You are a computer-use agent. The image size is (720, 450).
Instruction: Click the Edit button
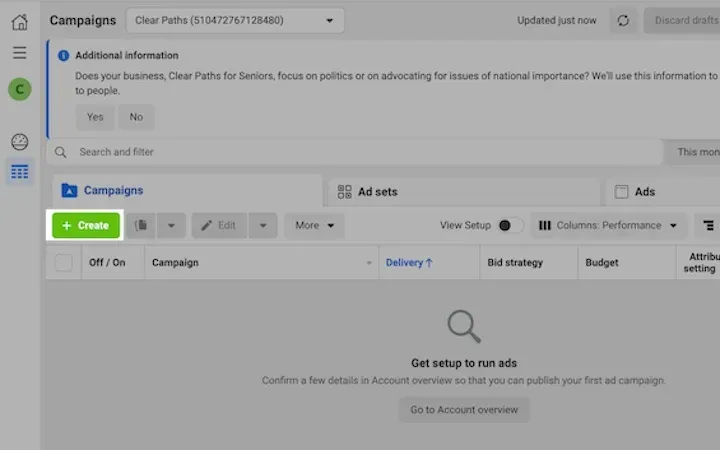pyautogui.click(x=219, y=225)
